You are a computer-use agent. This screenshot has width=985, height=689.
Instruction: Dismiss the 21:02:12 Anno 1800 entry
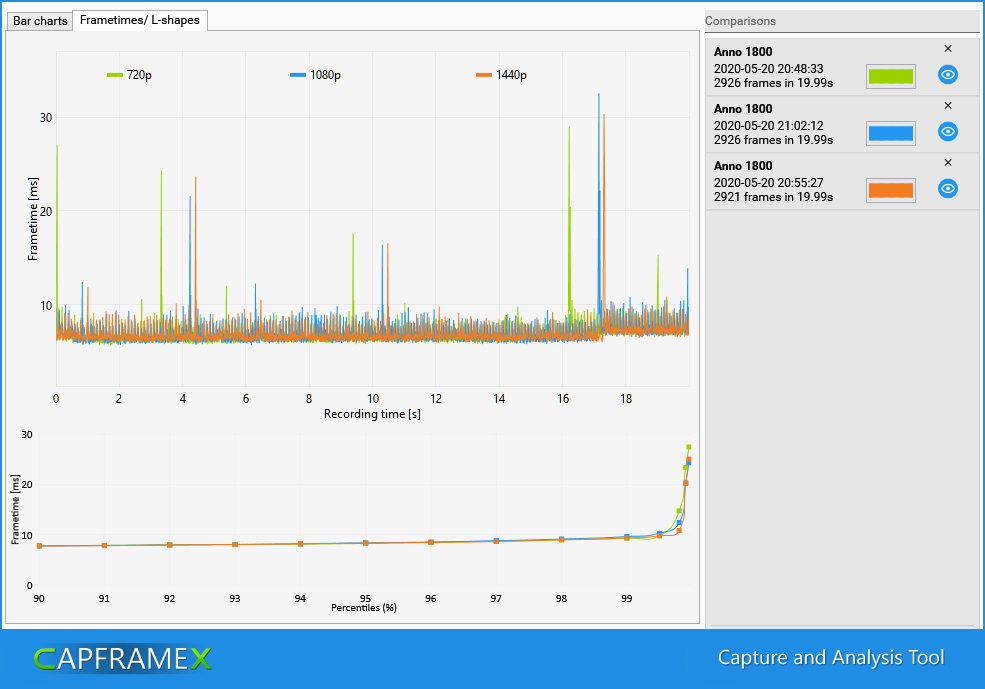[x=948, y=105]
